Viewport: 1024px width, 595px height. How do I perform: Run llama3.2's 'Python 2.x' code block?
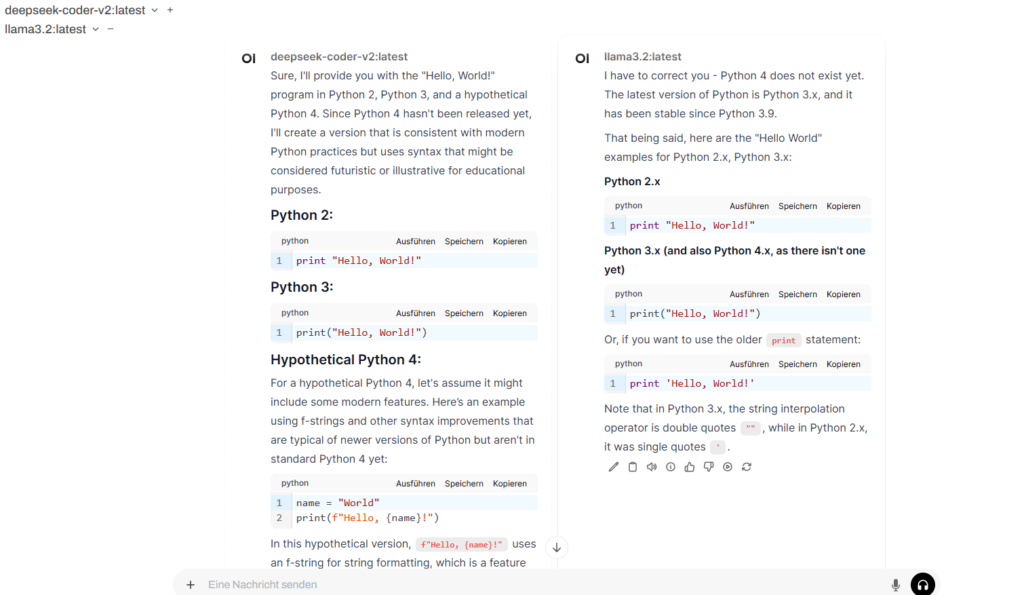click(x=749, y=206)
